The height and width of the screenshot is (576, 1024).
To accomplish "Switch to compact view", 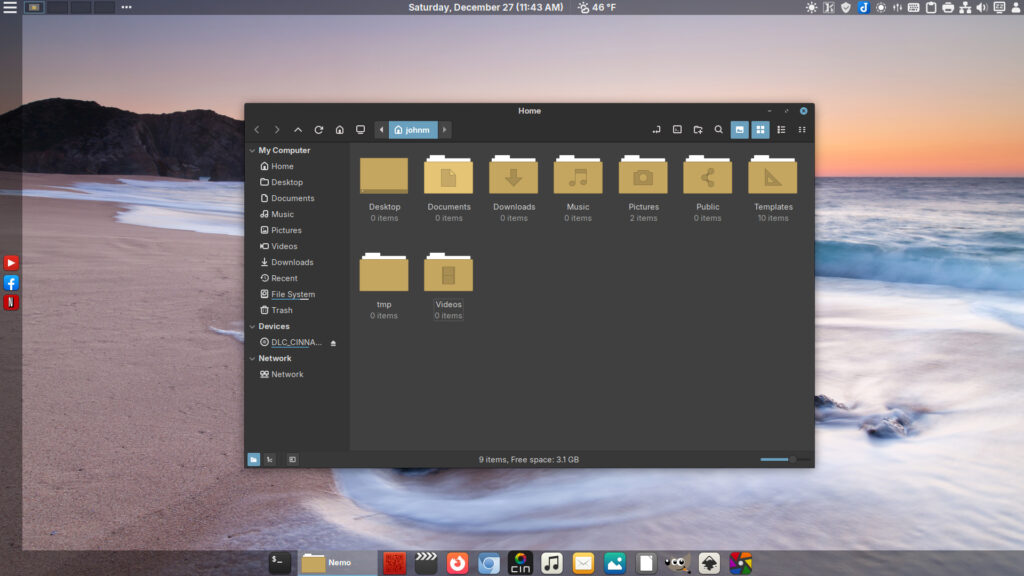I will click(x=802, y=130).
